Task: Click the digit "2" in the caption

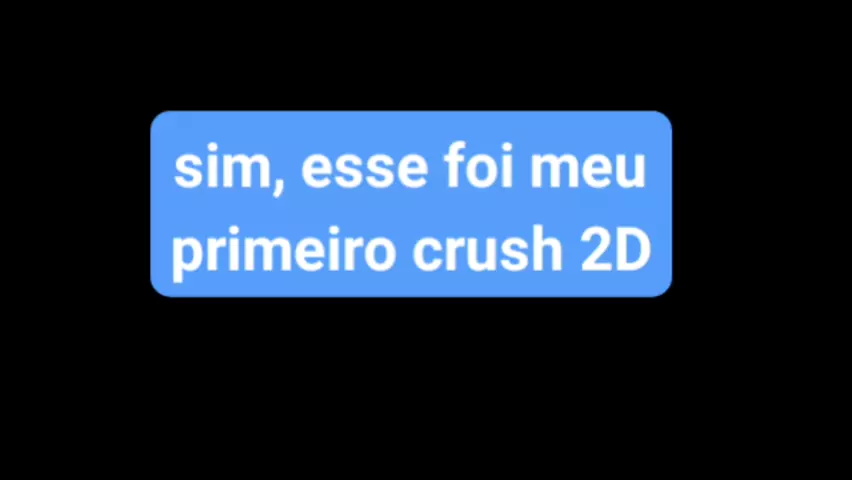Action: tap(596, 250)
